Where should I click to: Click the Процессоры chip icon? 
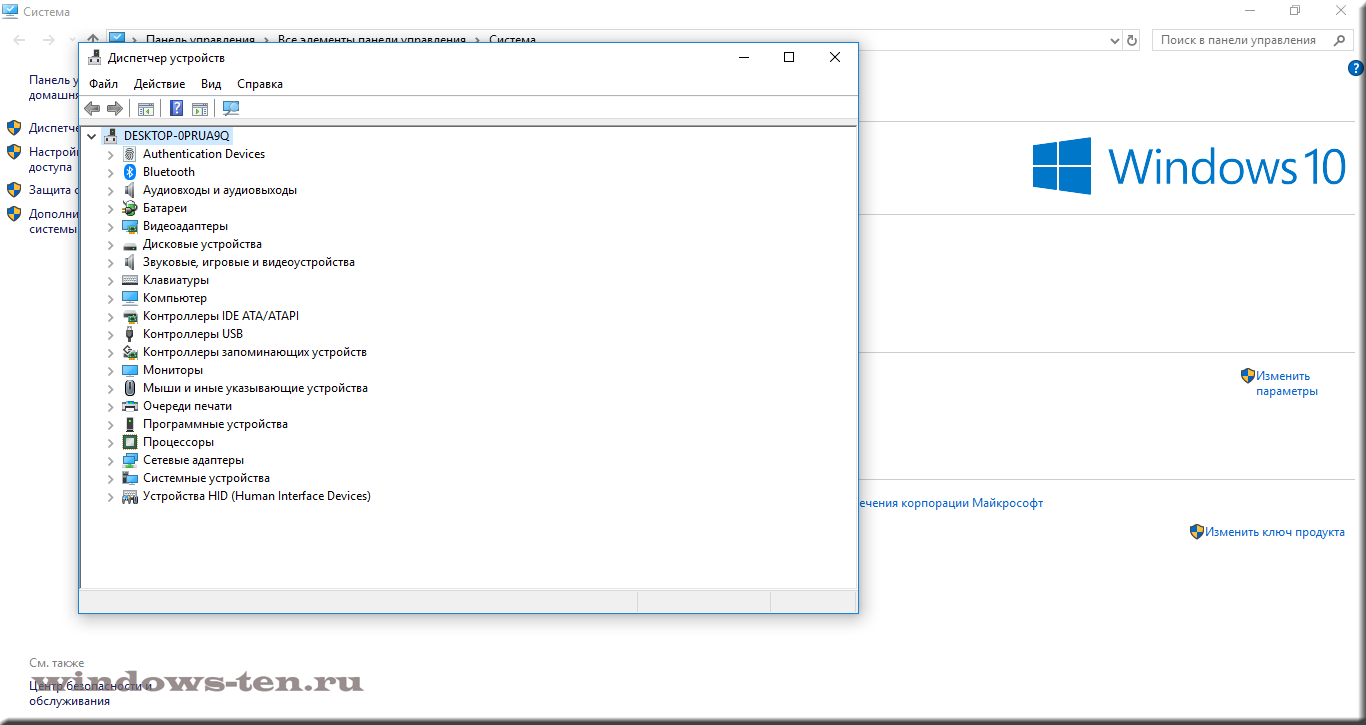(130, 442)
